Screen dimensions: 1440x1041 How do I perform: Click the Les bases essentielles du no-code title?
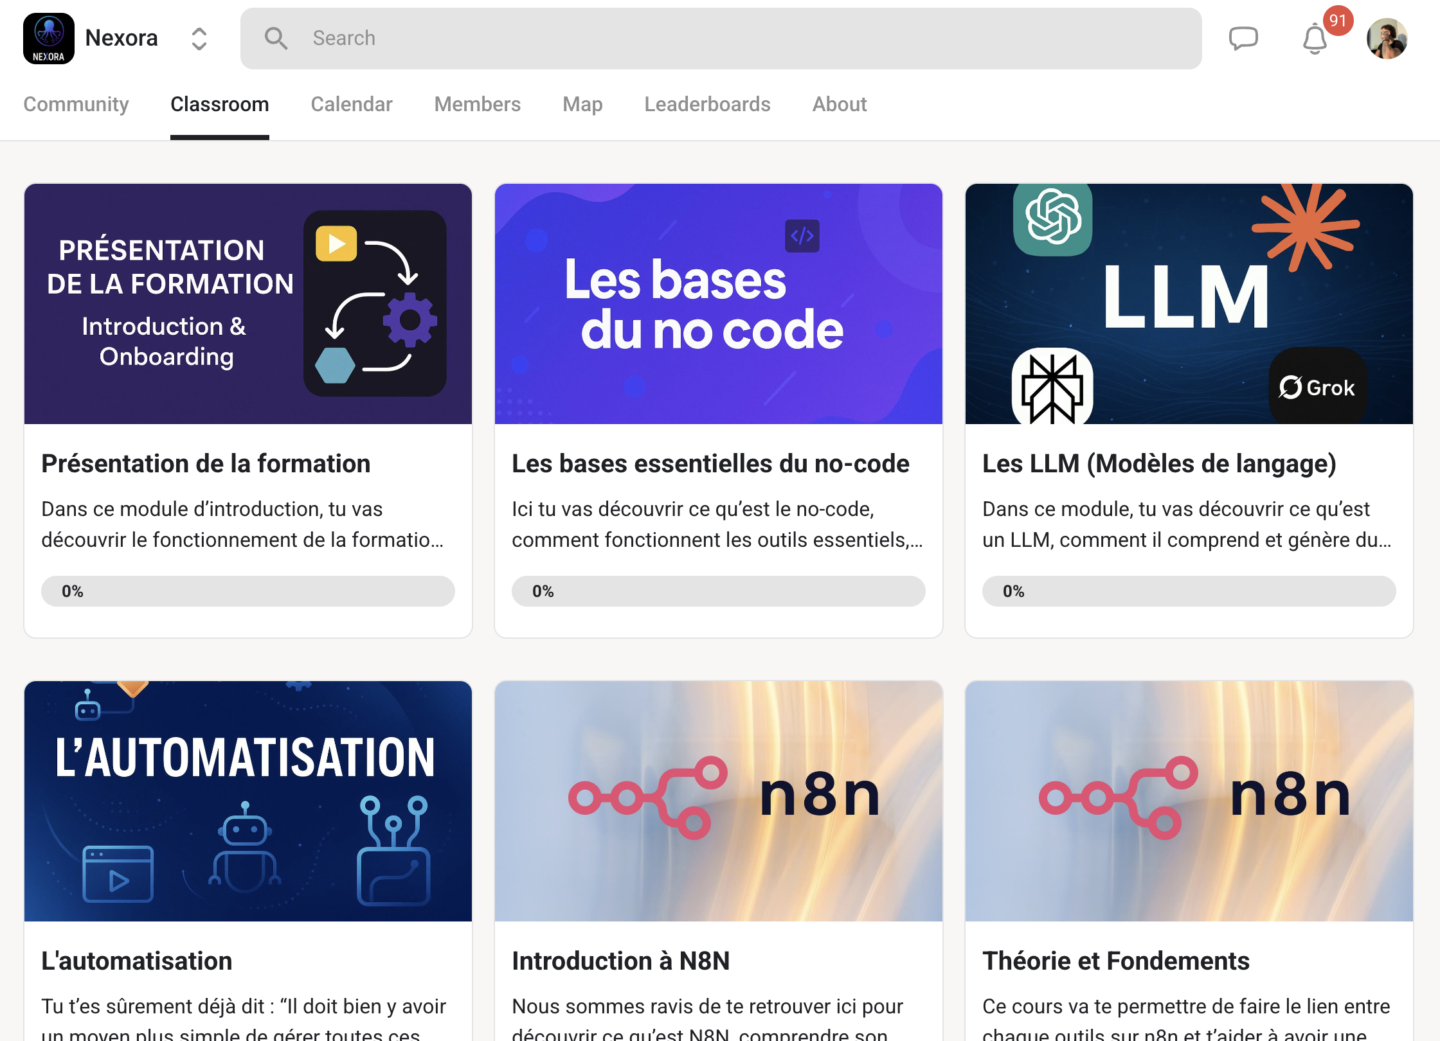[x=711, y=464]
